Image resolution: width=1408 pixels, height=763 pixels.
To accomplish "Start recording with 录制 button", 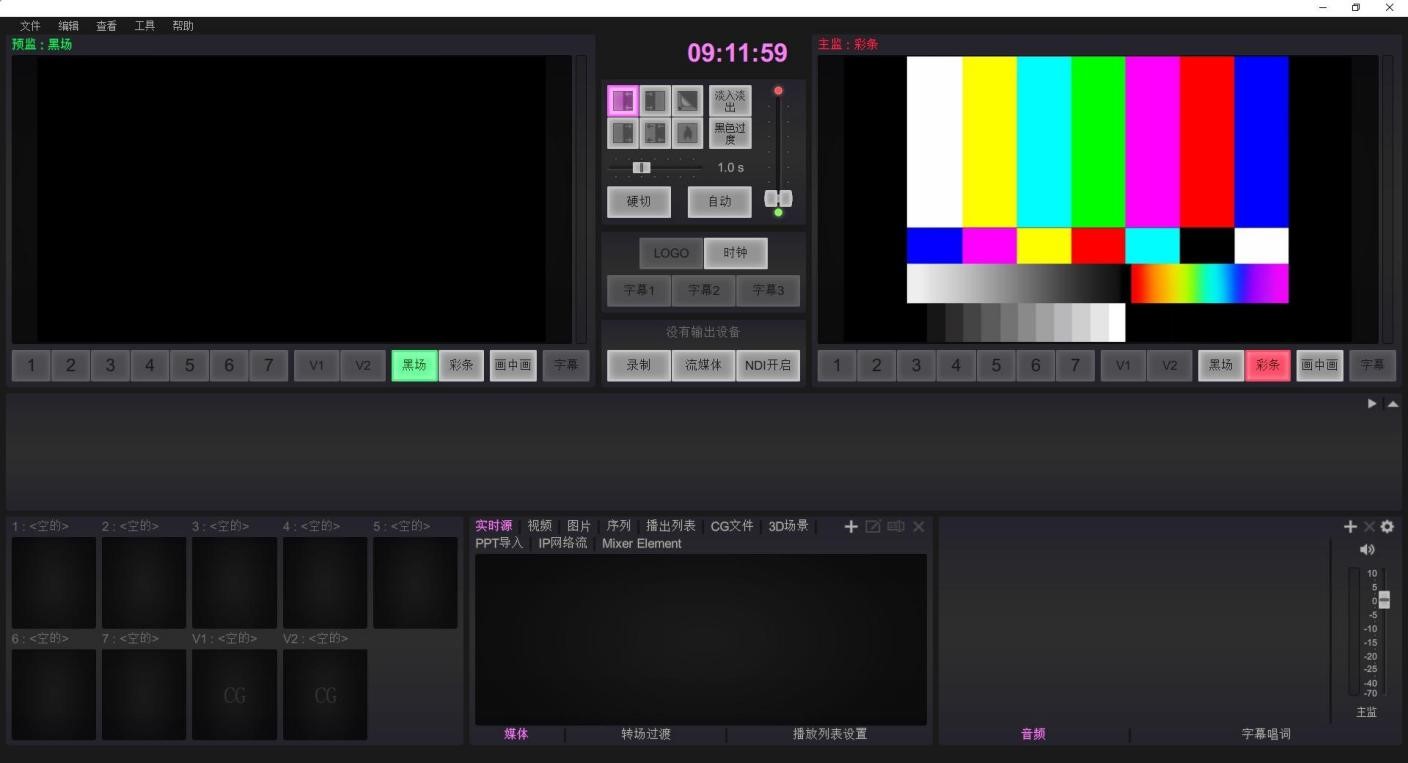I will click(x=639, y=365).
